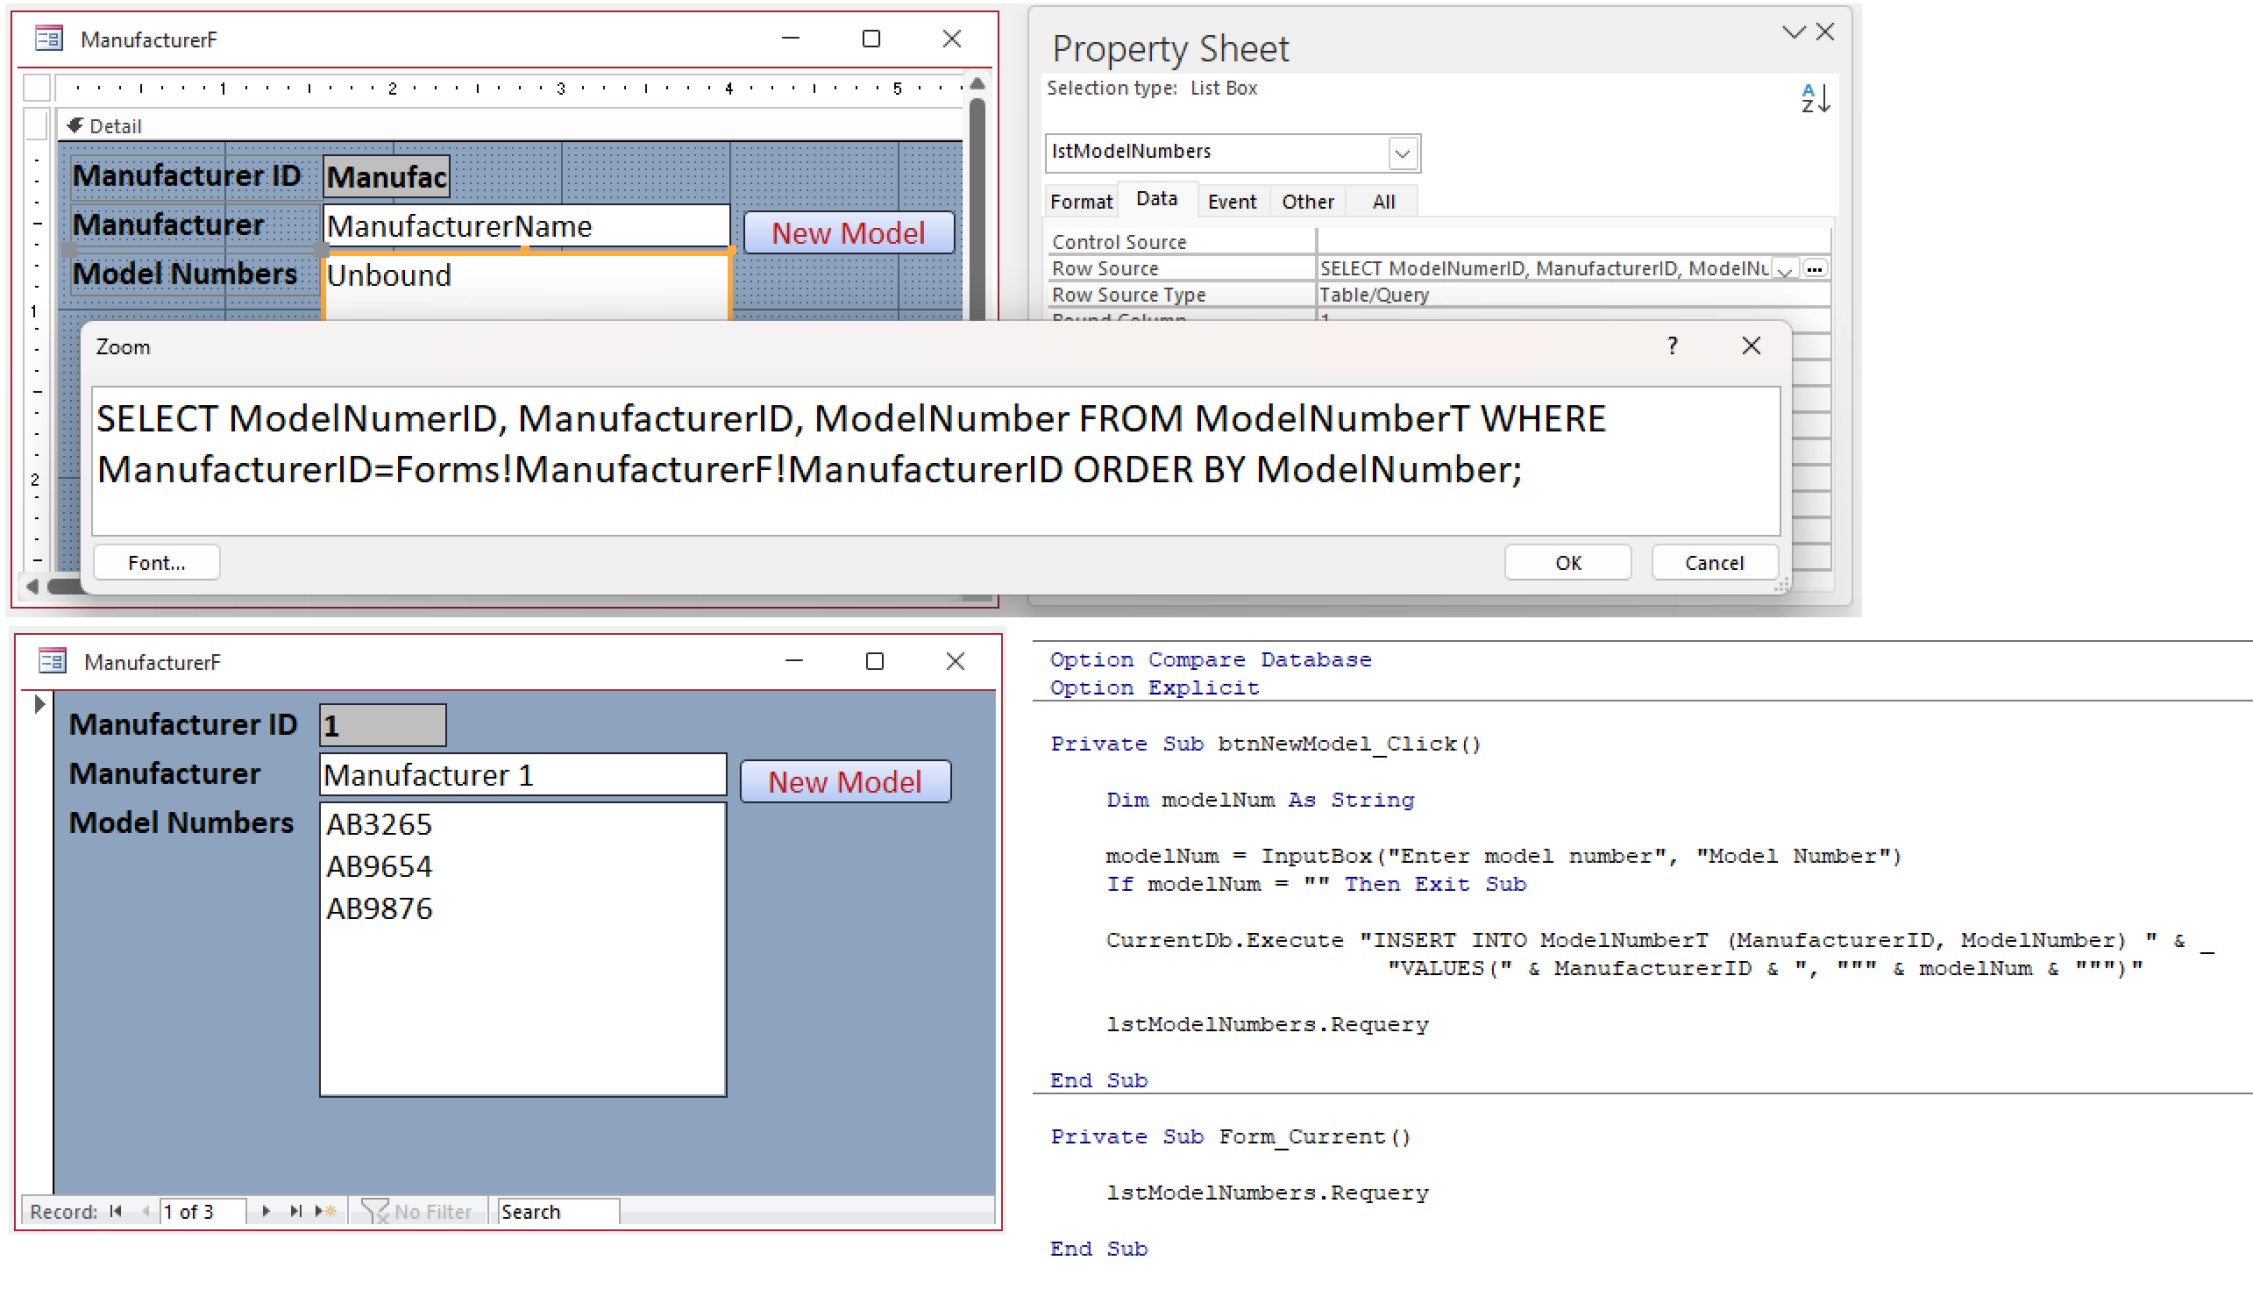Go to the first record
Viewport: 2253px width, 1296px height.
click(x=116, y=1210)
